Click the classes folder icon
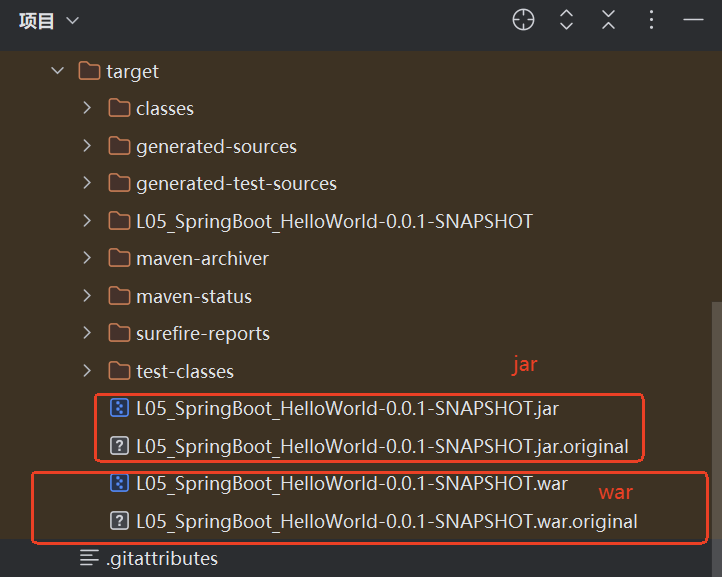The height and width of the screenshot is (577, 722). (119, 108)
